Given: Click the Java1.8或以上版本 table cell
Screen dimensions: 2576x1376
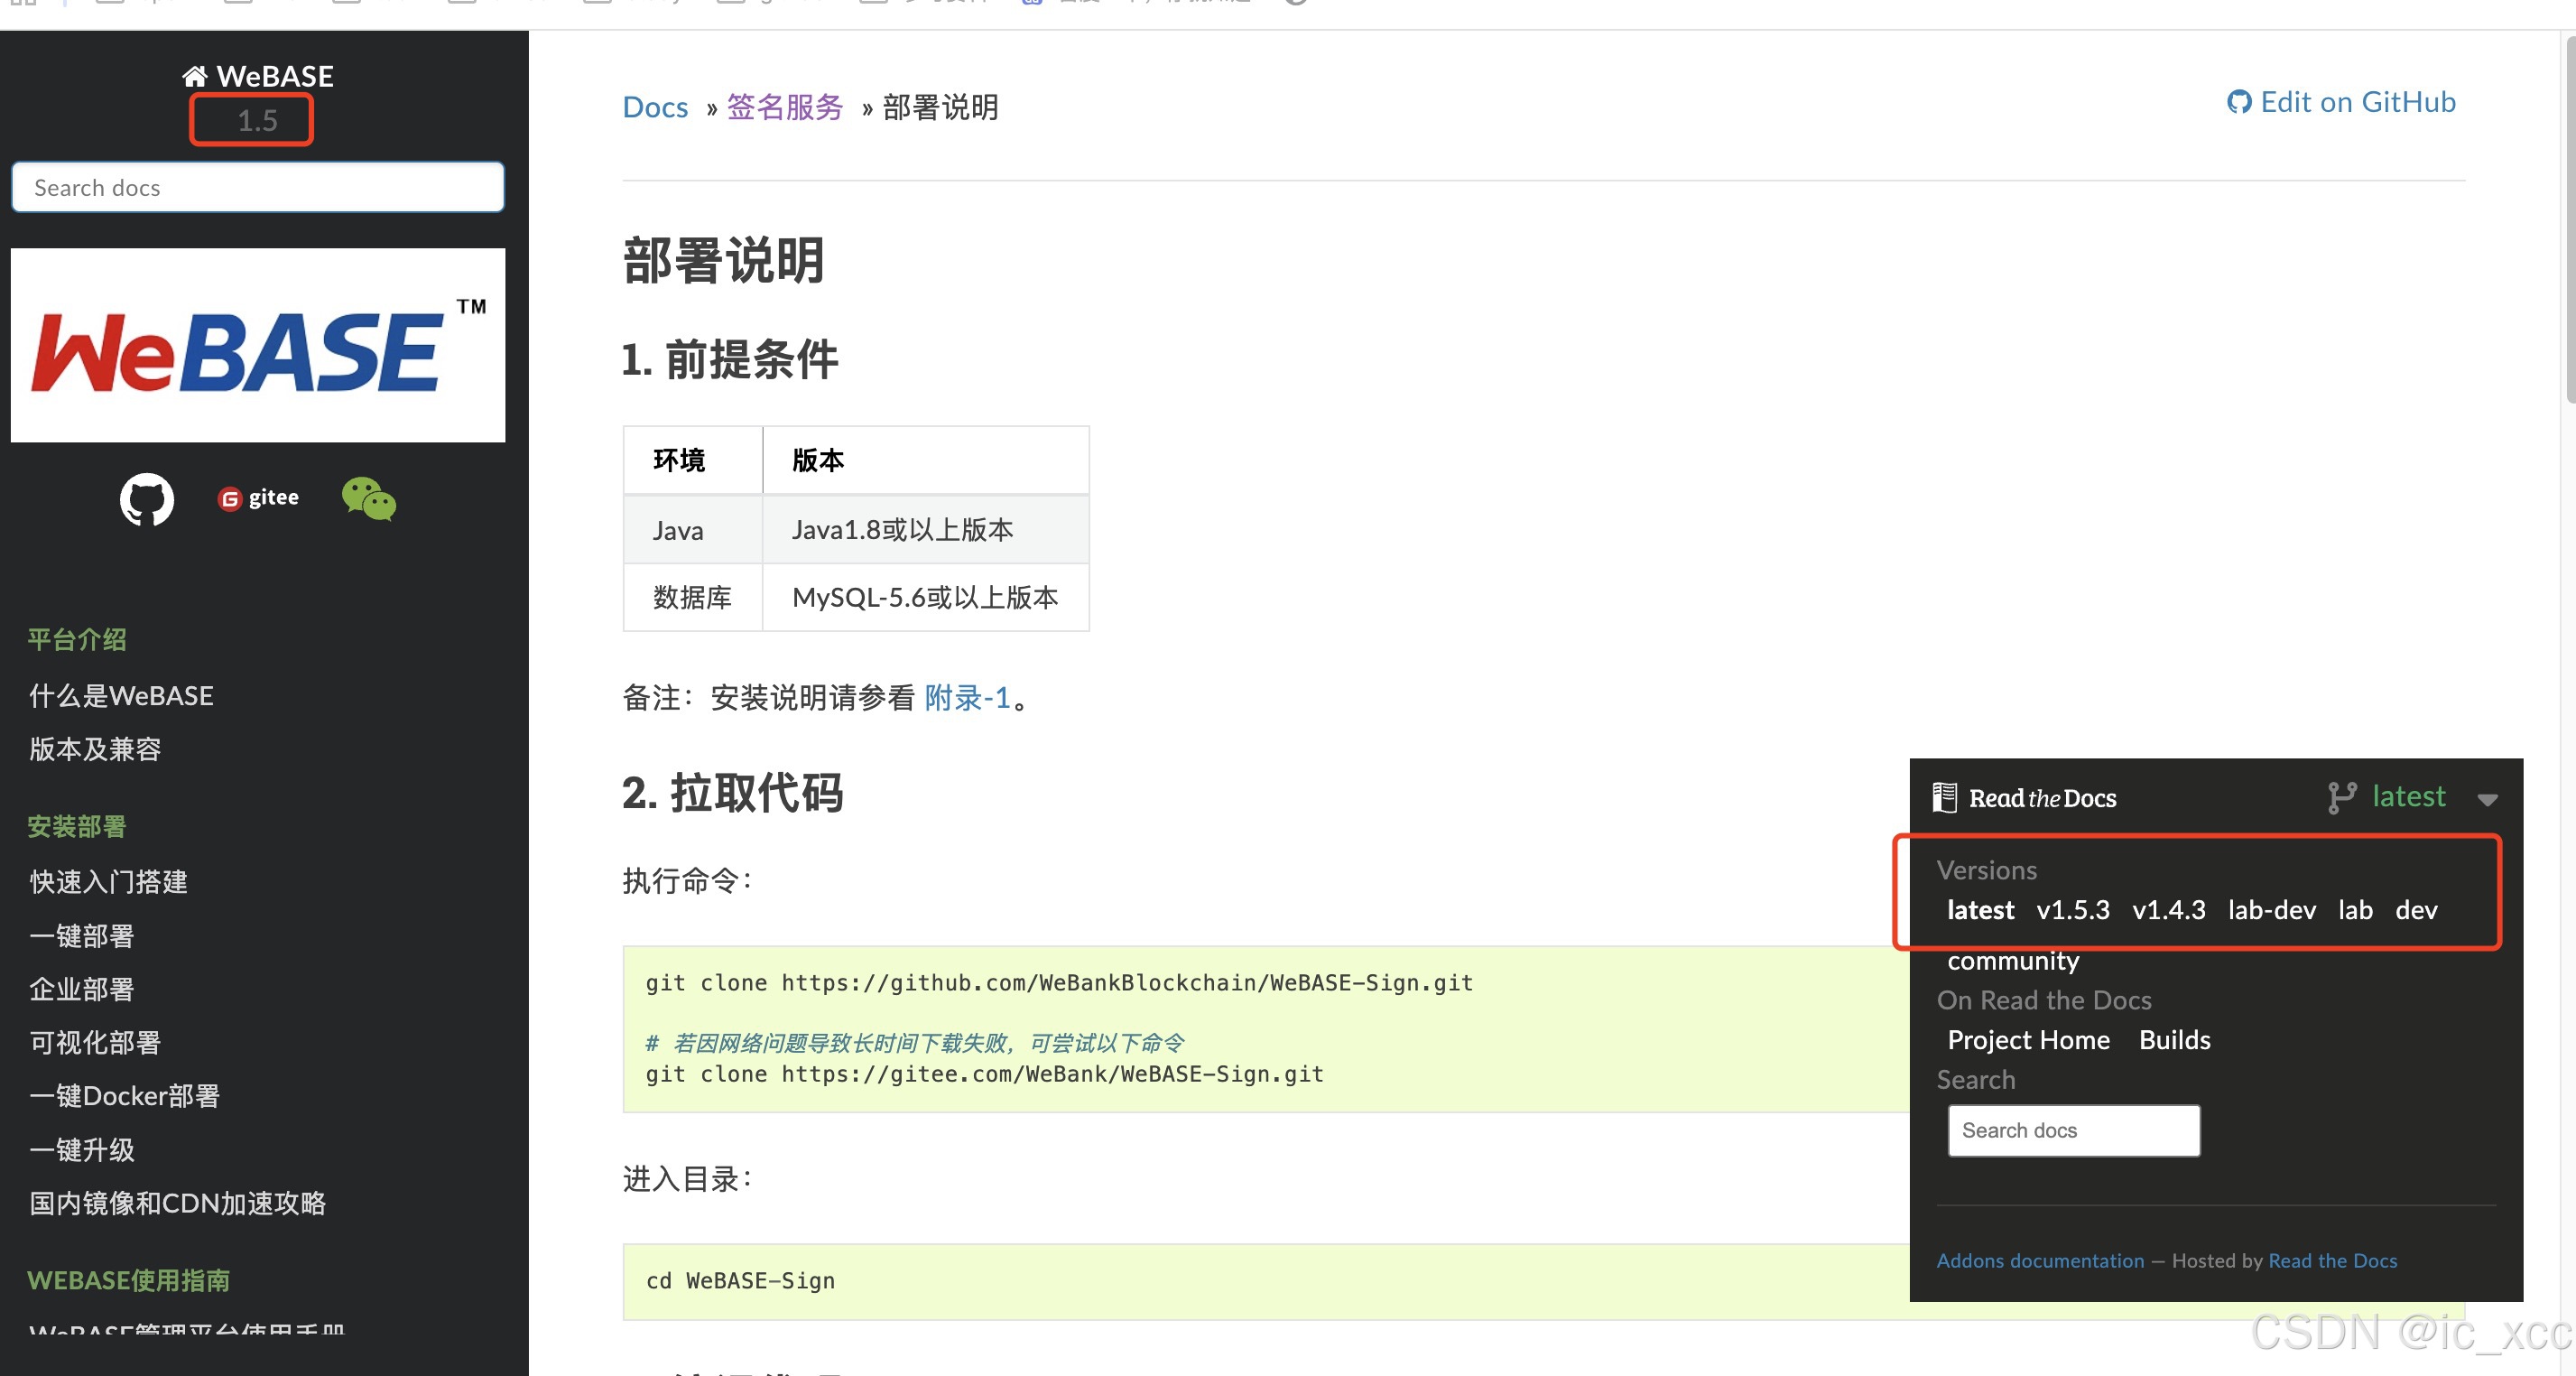Looking at the screenshot, I should tap(926, 529).
